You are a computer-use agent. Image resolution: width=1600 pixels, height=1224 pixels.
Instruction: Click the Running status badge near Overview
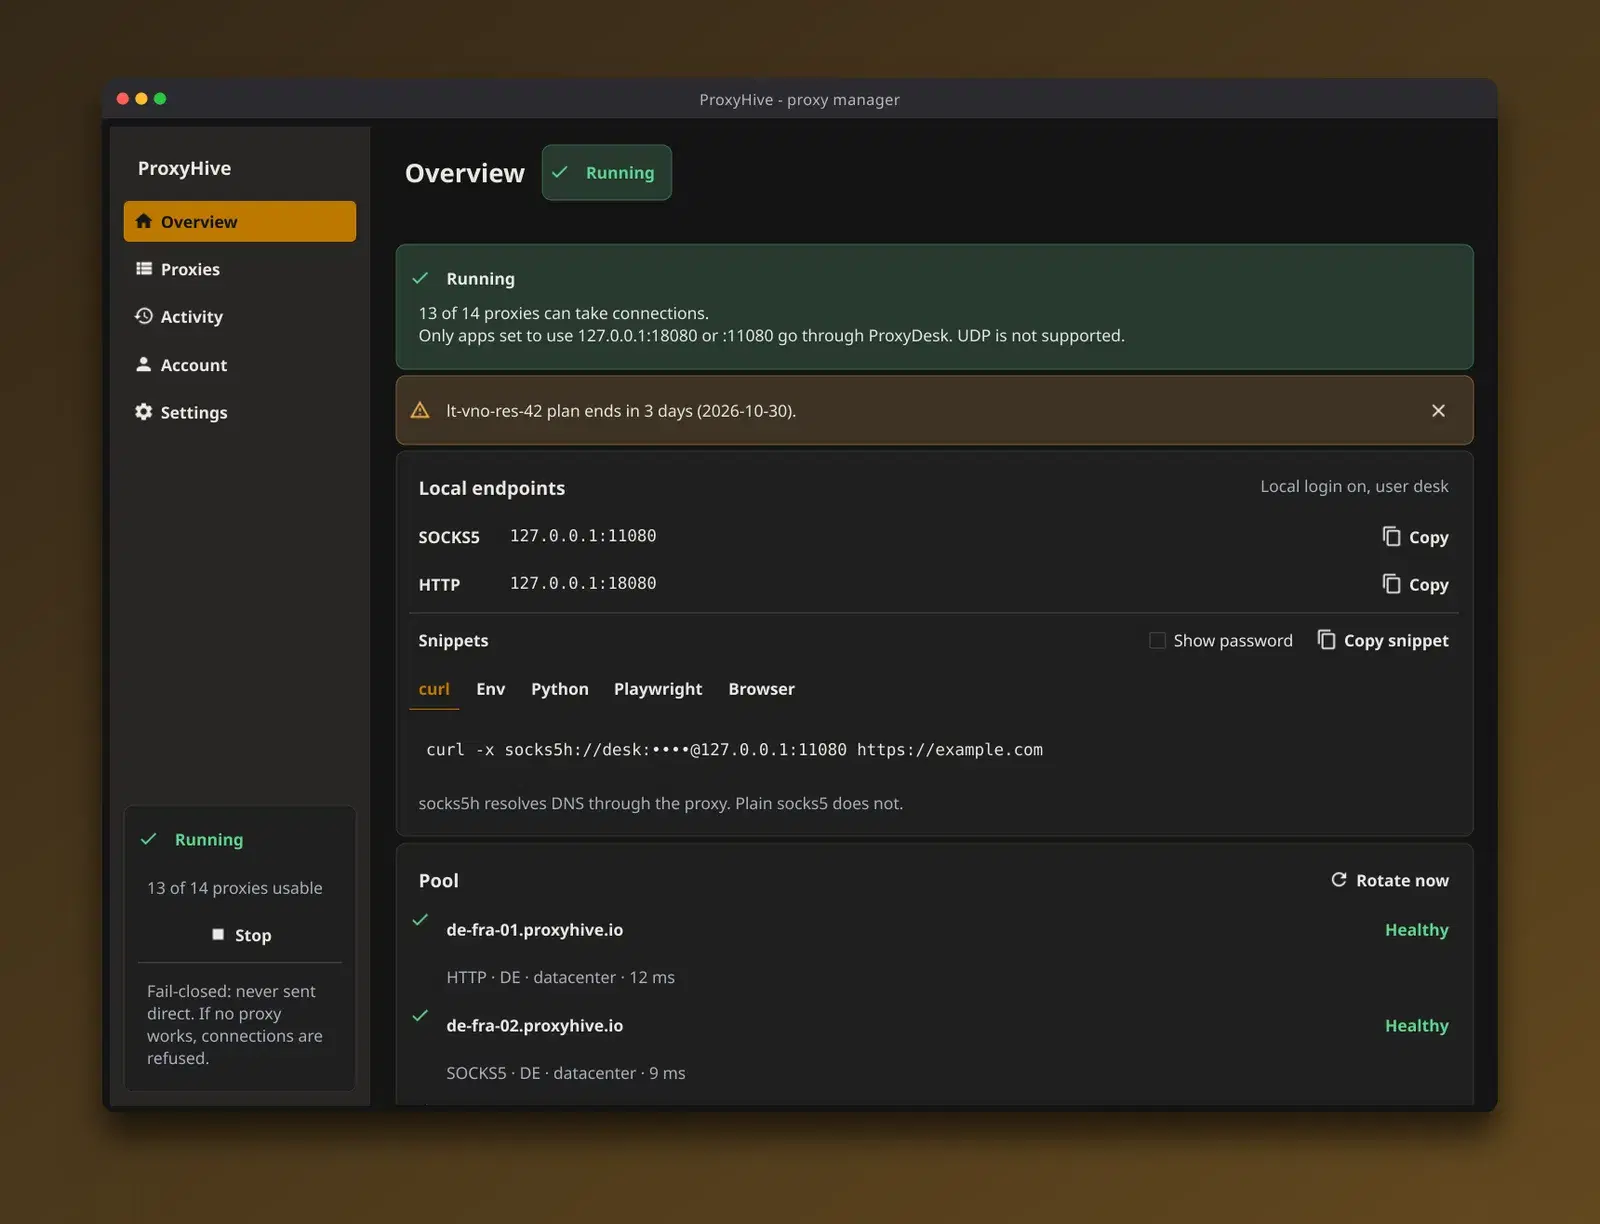(x=607, y=172)
